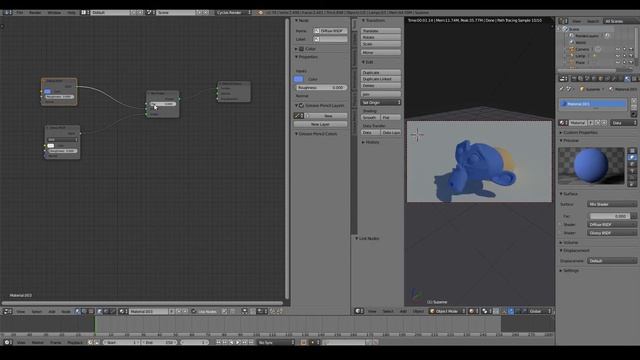
Task: Open the Scene properties tab icon
Action: tap(587, 78)
